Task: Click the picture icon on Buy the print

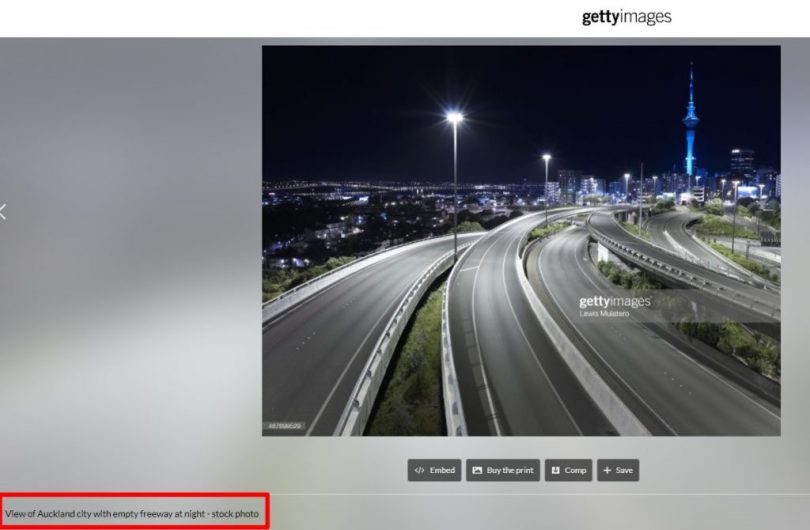Action: (x=477, y=470)
